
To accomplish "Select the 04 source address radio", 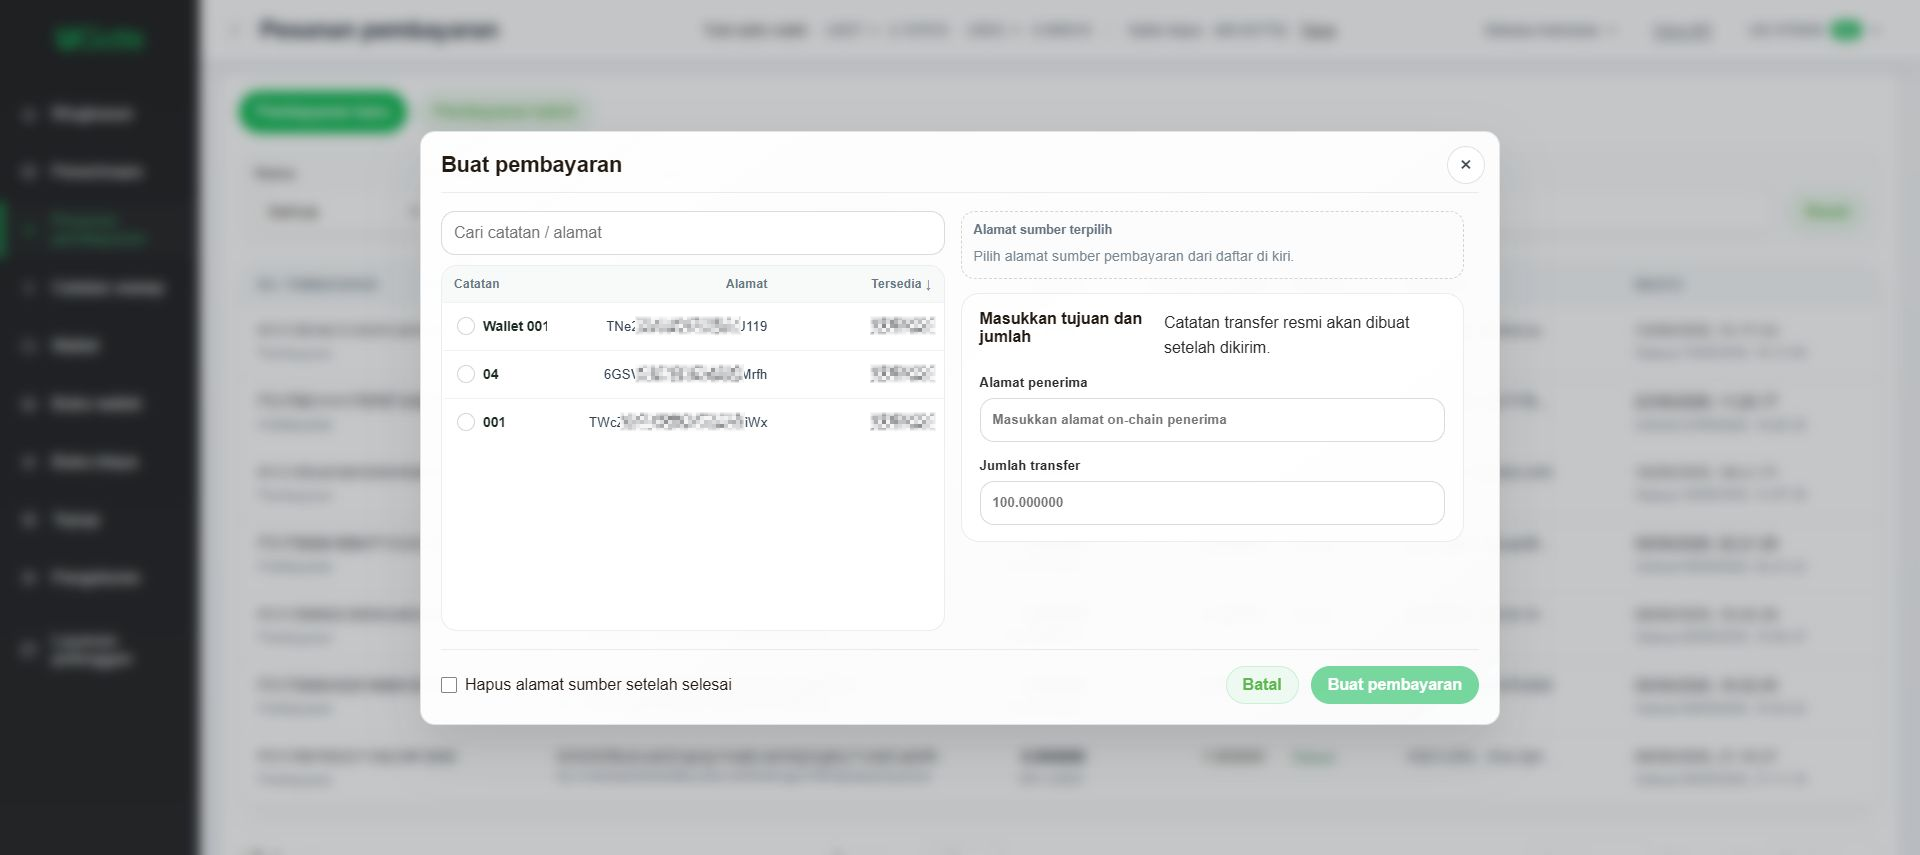I will coord(466,374).
